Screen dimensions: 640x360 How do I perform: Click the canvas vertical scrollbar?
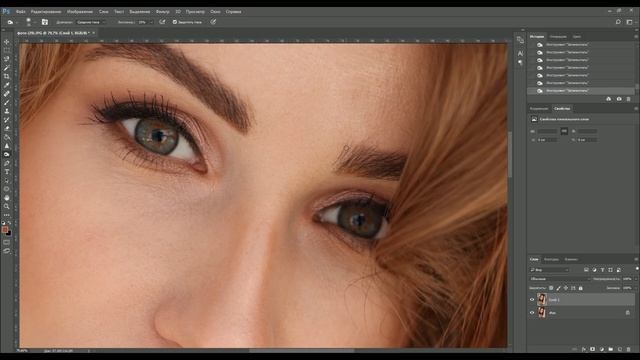click(x=510, y=154)
